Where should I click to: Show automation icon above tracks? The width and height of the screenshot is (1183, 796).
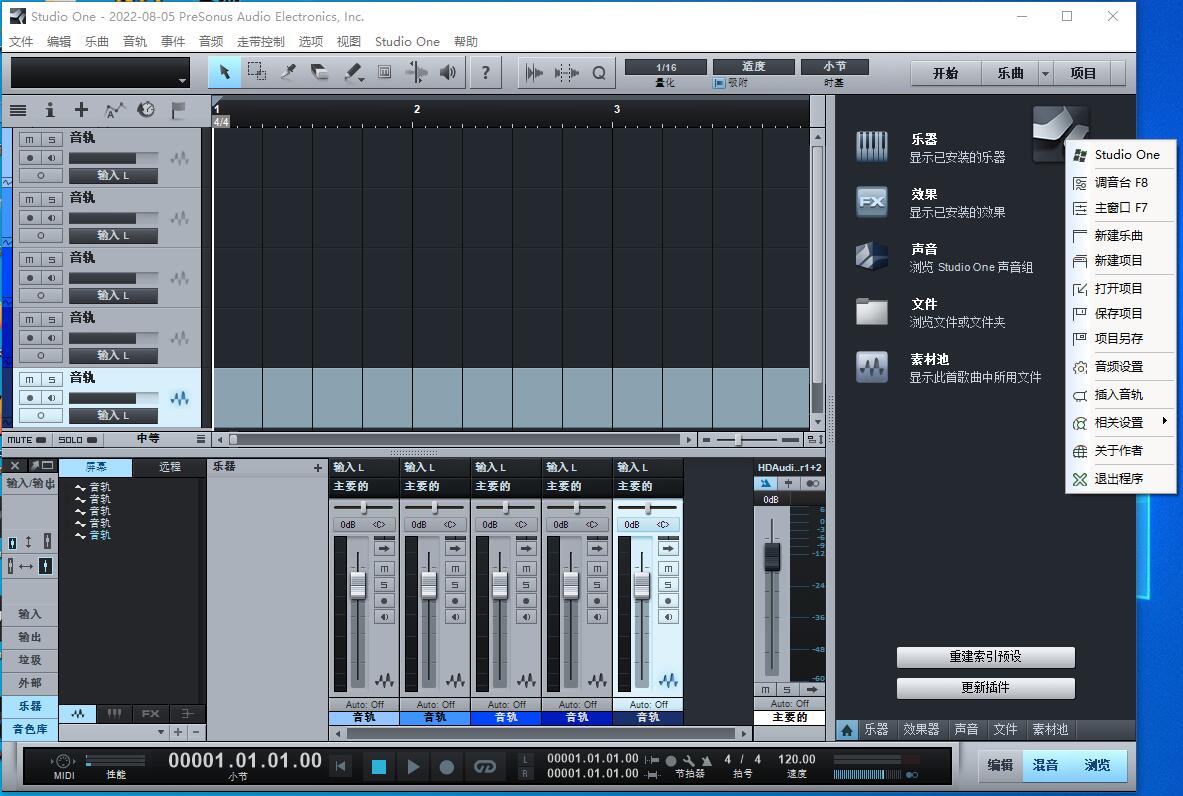tap(114, 111)
